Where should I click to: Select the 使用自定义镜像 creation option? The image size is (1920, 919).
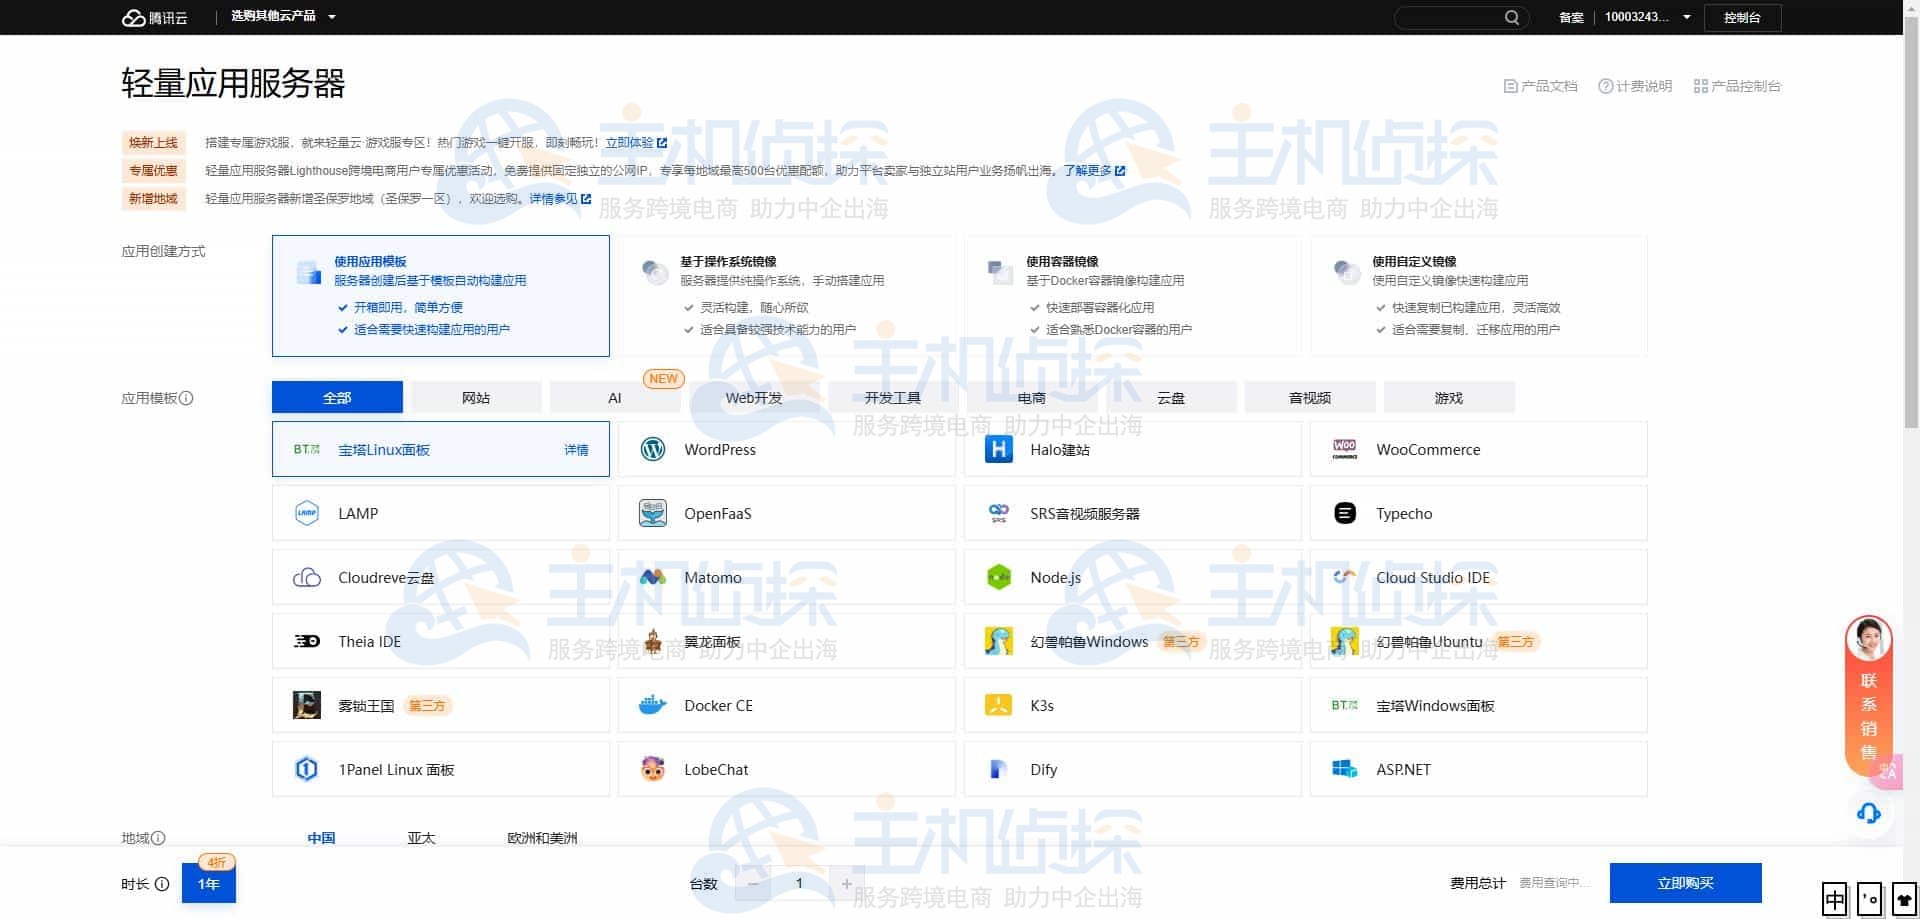(x=1478, y=296)
